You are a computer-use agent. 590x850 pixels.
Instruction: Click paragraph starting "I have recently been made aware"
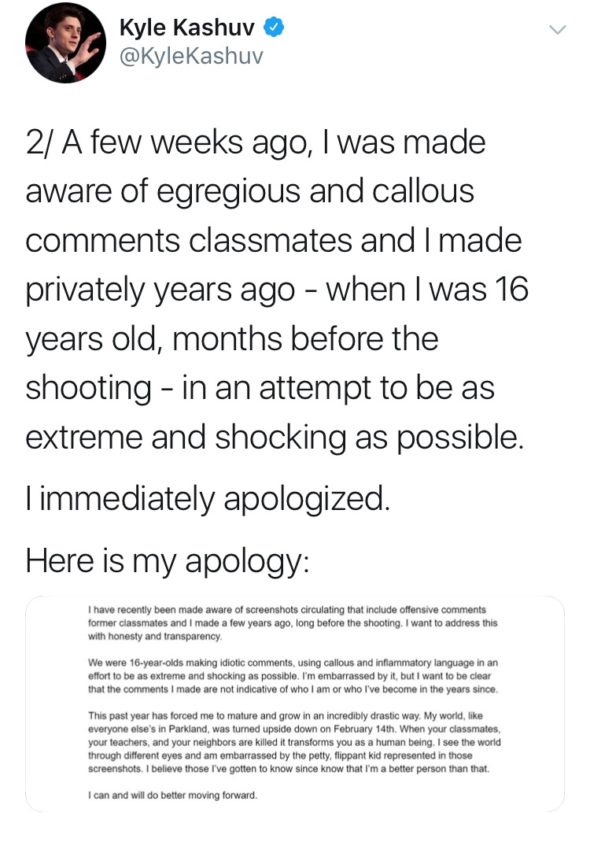(292, 623)
